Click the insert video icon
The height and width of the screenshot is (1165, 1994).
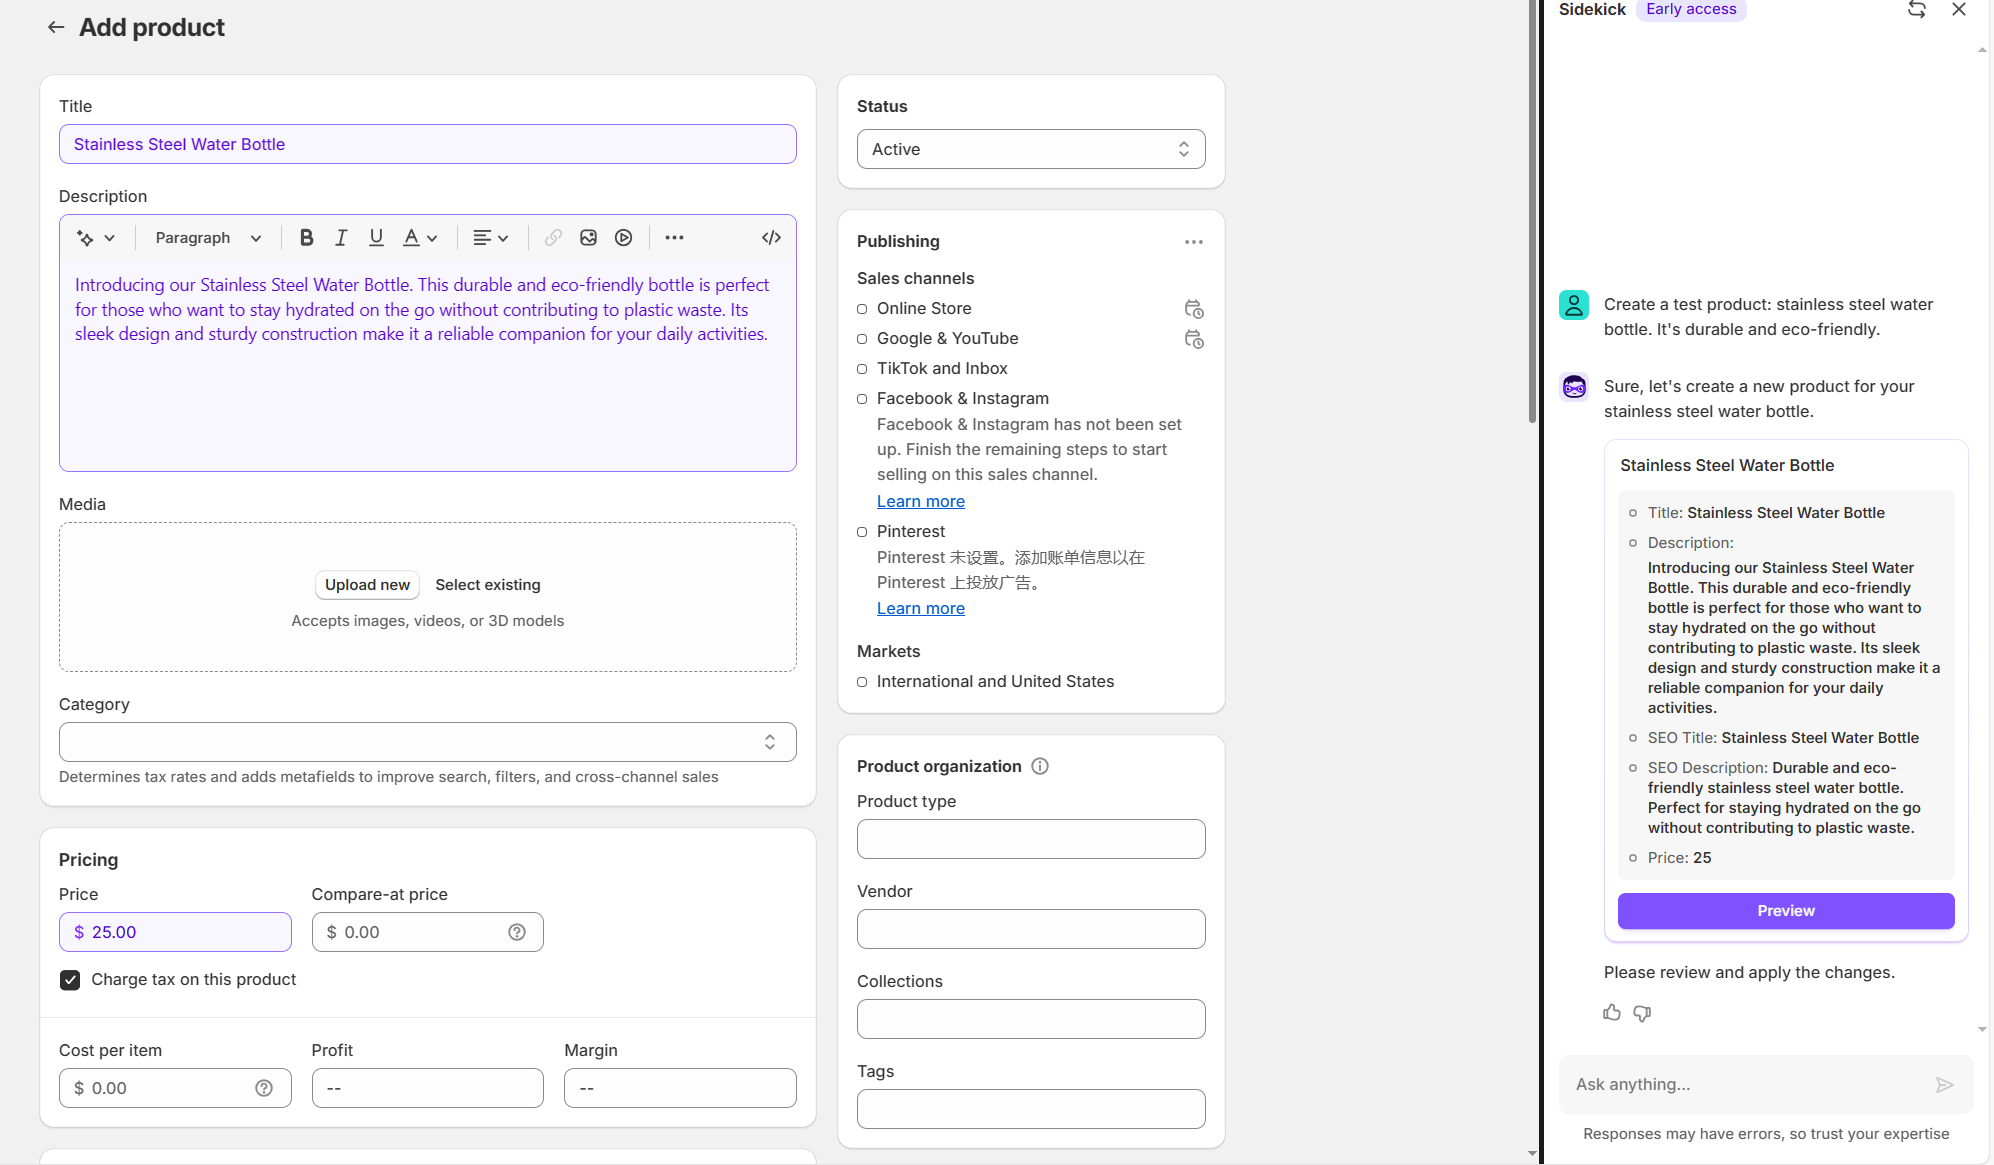tap(623, 238)
